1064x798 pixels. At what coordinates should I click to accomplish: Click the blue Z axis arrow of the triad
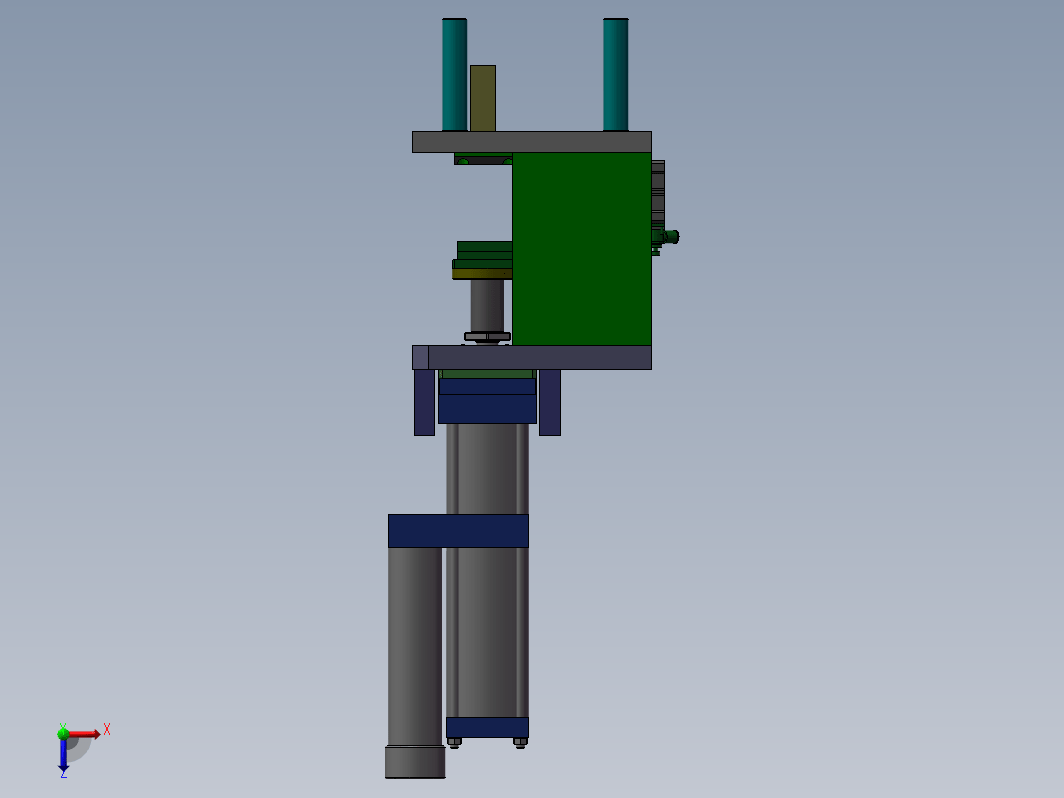coord(63,755)
